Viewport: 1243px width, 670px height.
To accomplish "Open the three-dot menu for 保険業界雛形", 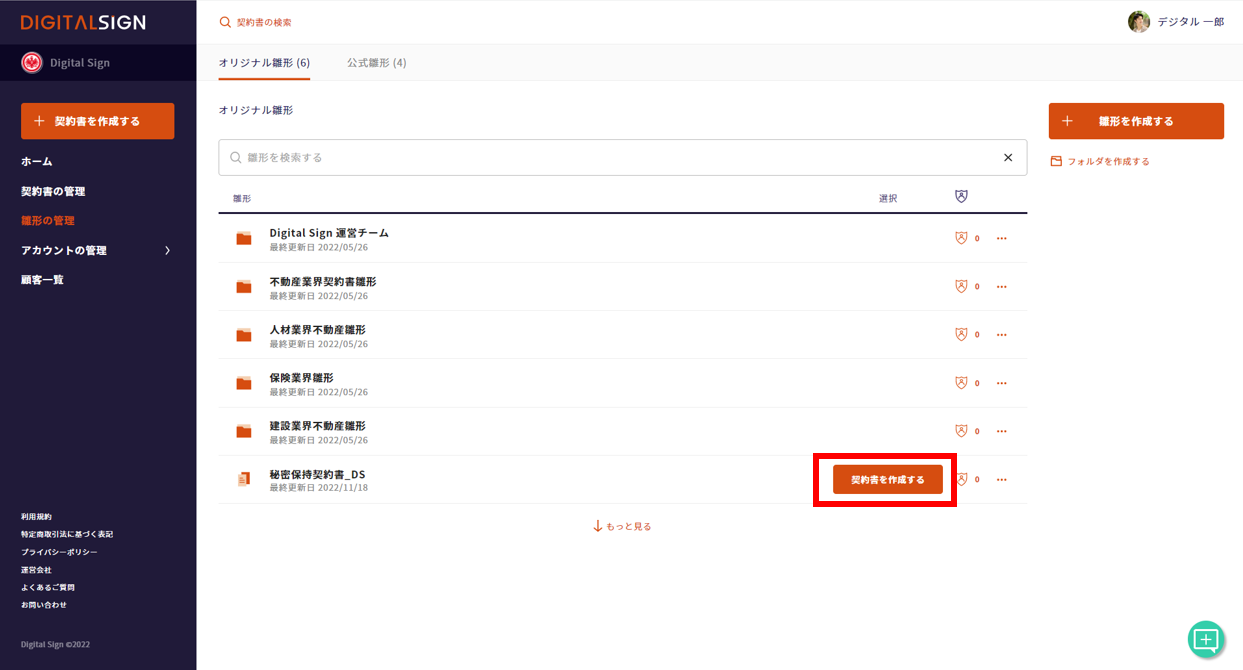I will (x=1001, y=383).
